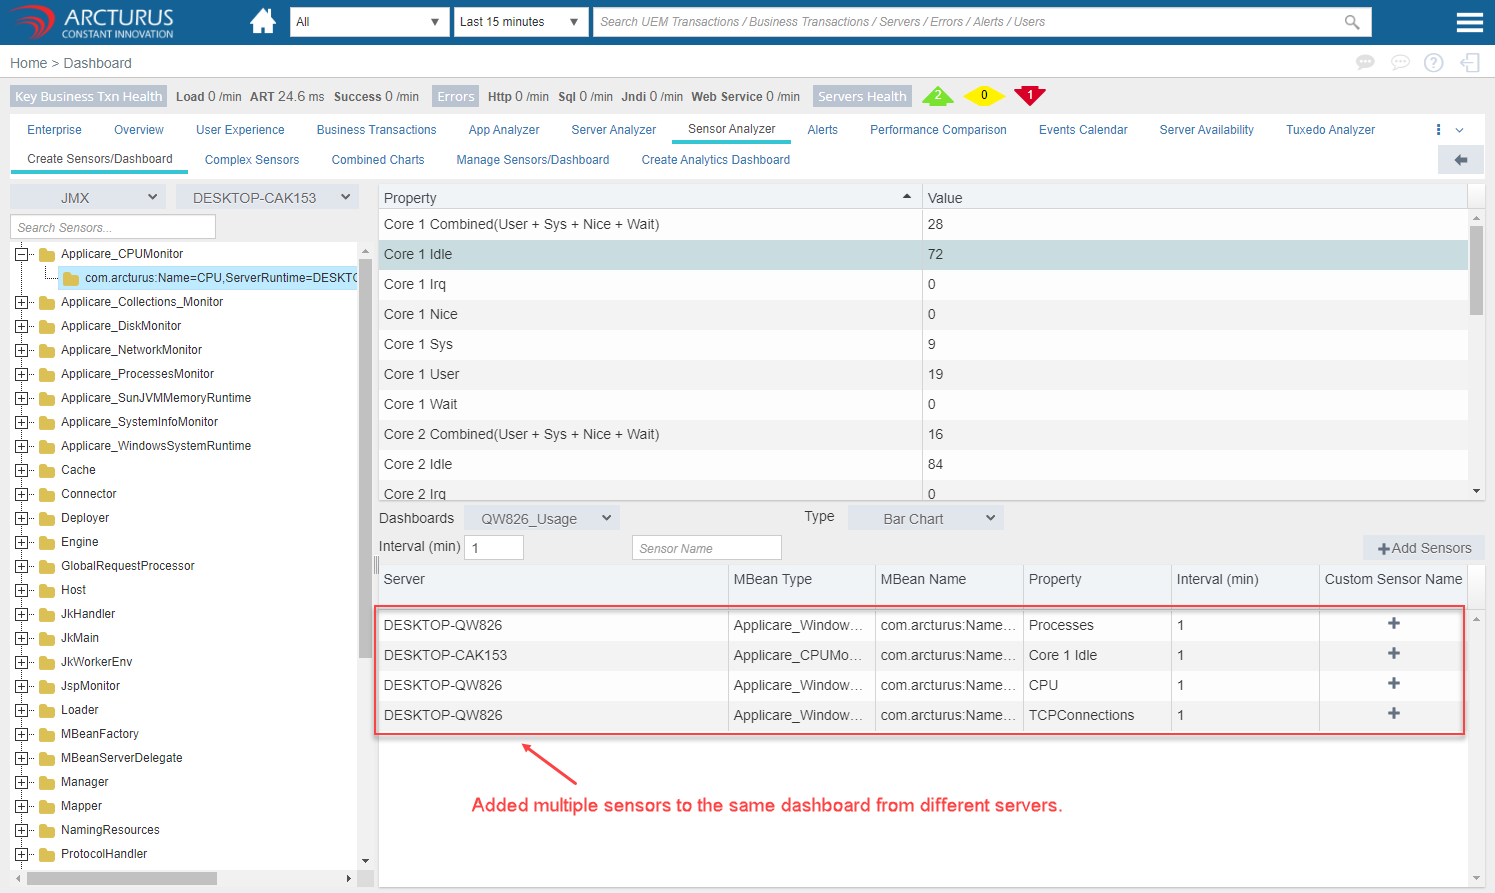Viewport: 1495px width, 893px height.
Task: Click the Add Sensors button
Action: point(1424,548)
